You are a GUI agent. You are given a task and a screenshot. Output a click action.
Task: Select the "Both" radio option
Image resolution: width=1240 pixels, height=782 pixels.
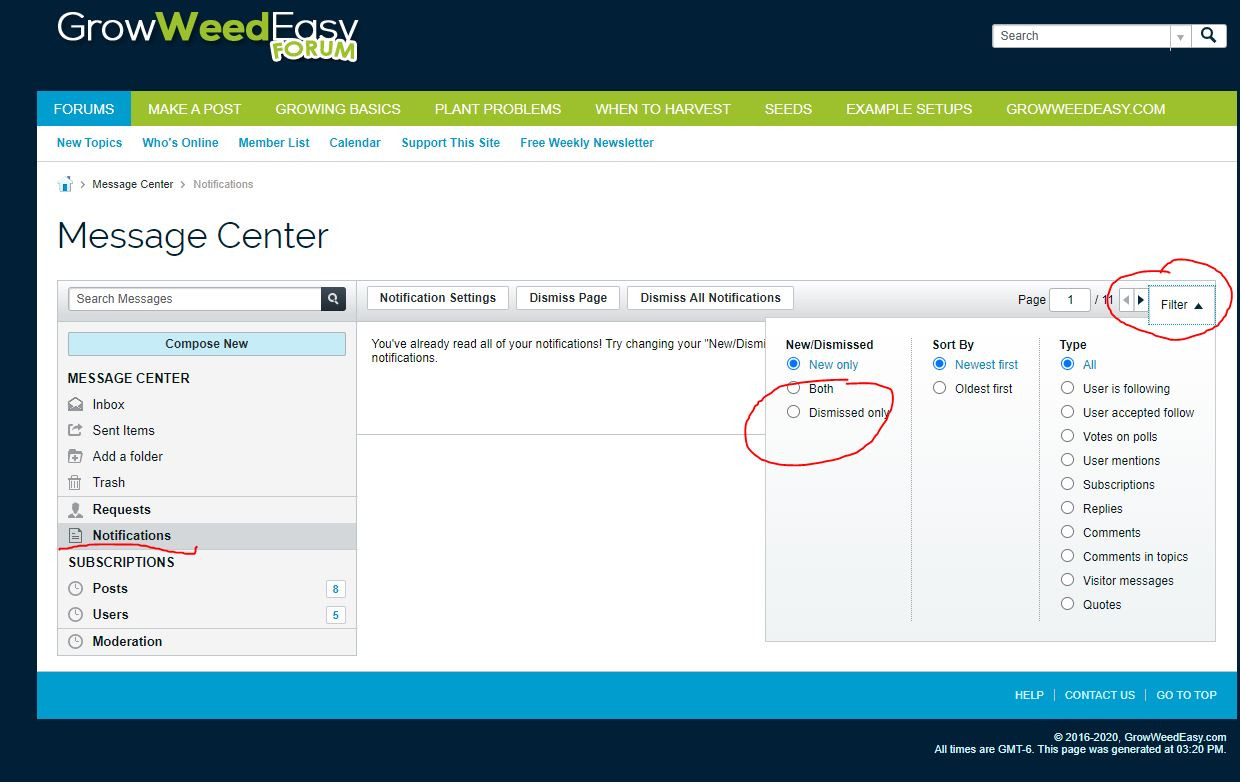click(794, 388)
